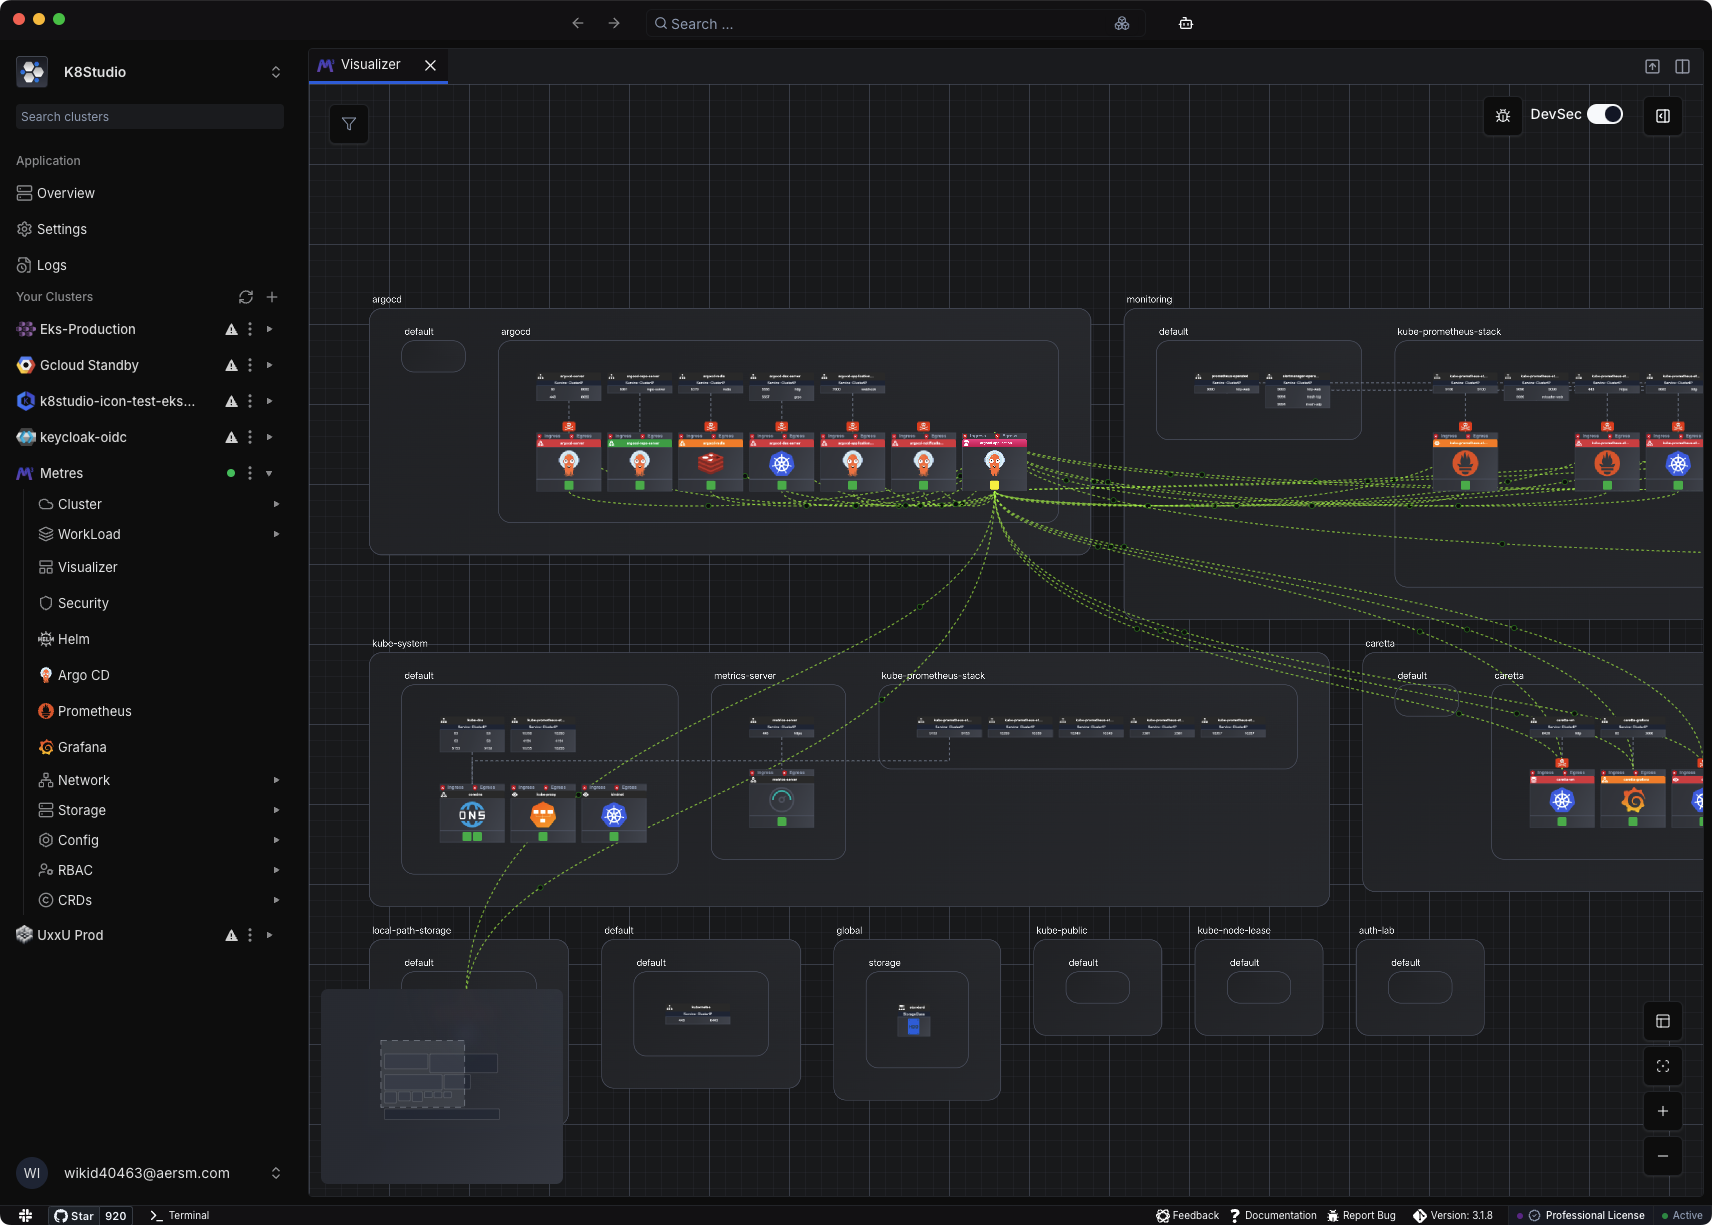This screenshot has height=1225, width=1712.
Task: Focus the Search clusters field
Action: [x=150, y=117]
